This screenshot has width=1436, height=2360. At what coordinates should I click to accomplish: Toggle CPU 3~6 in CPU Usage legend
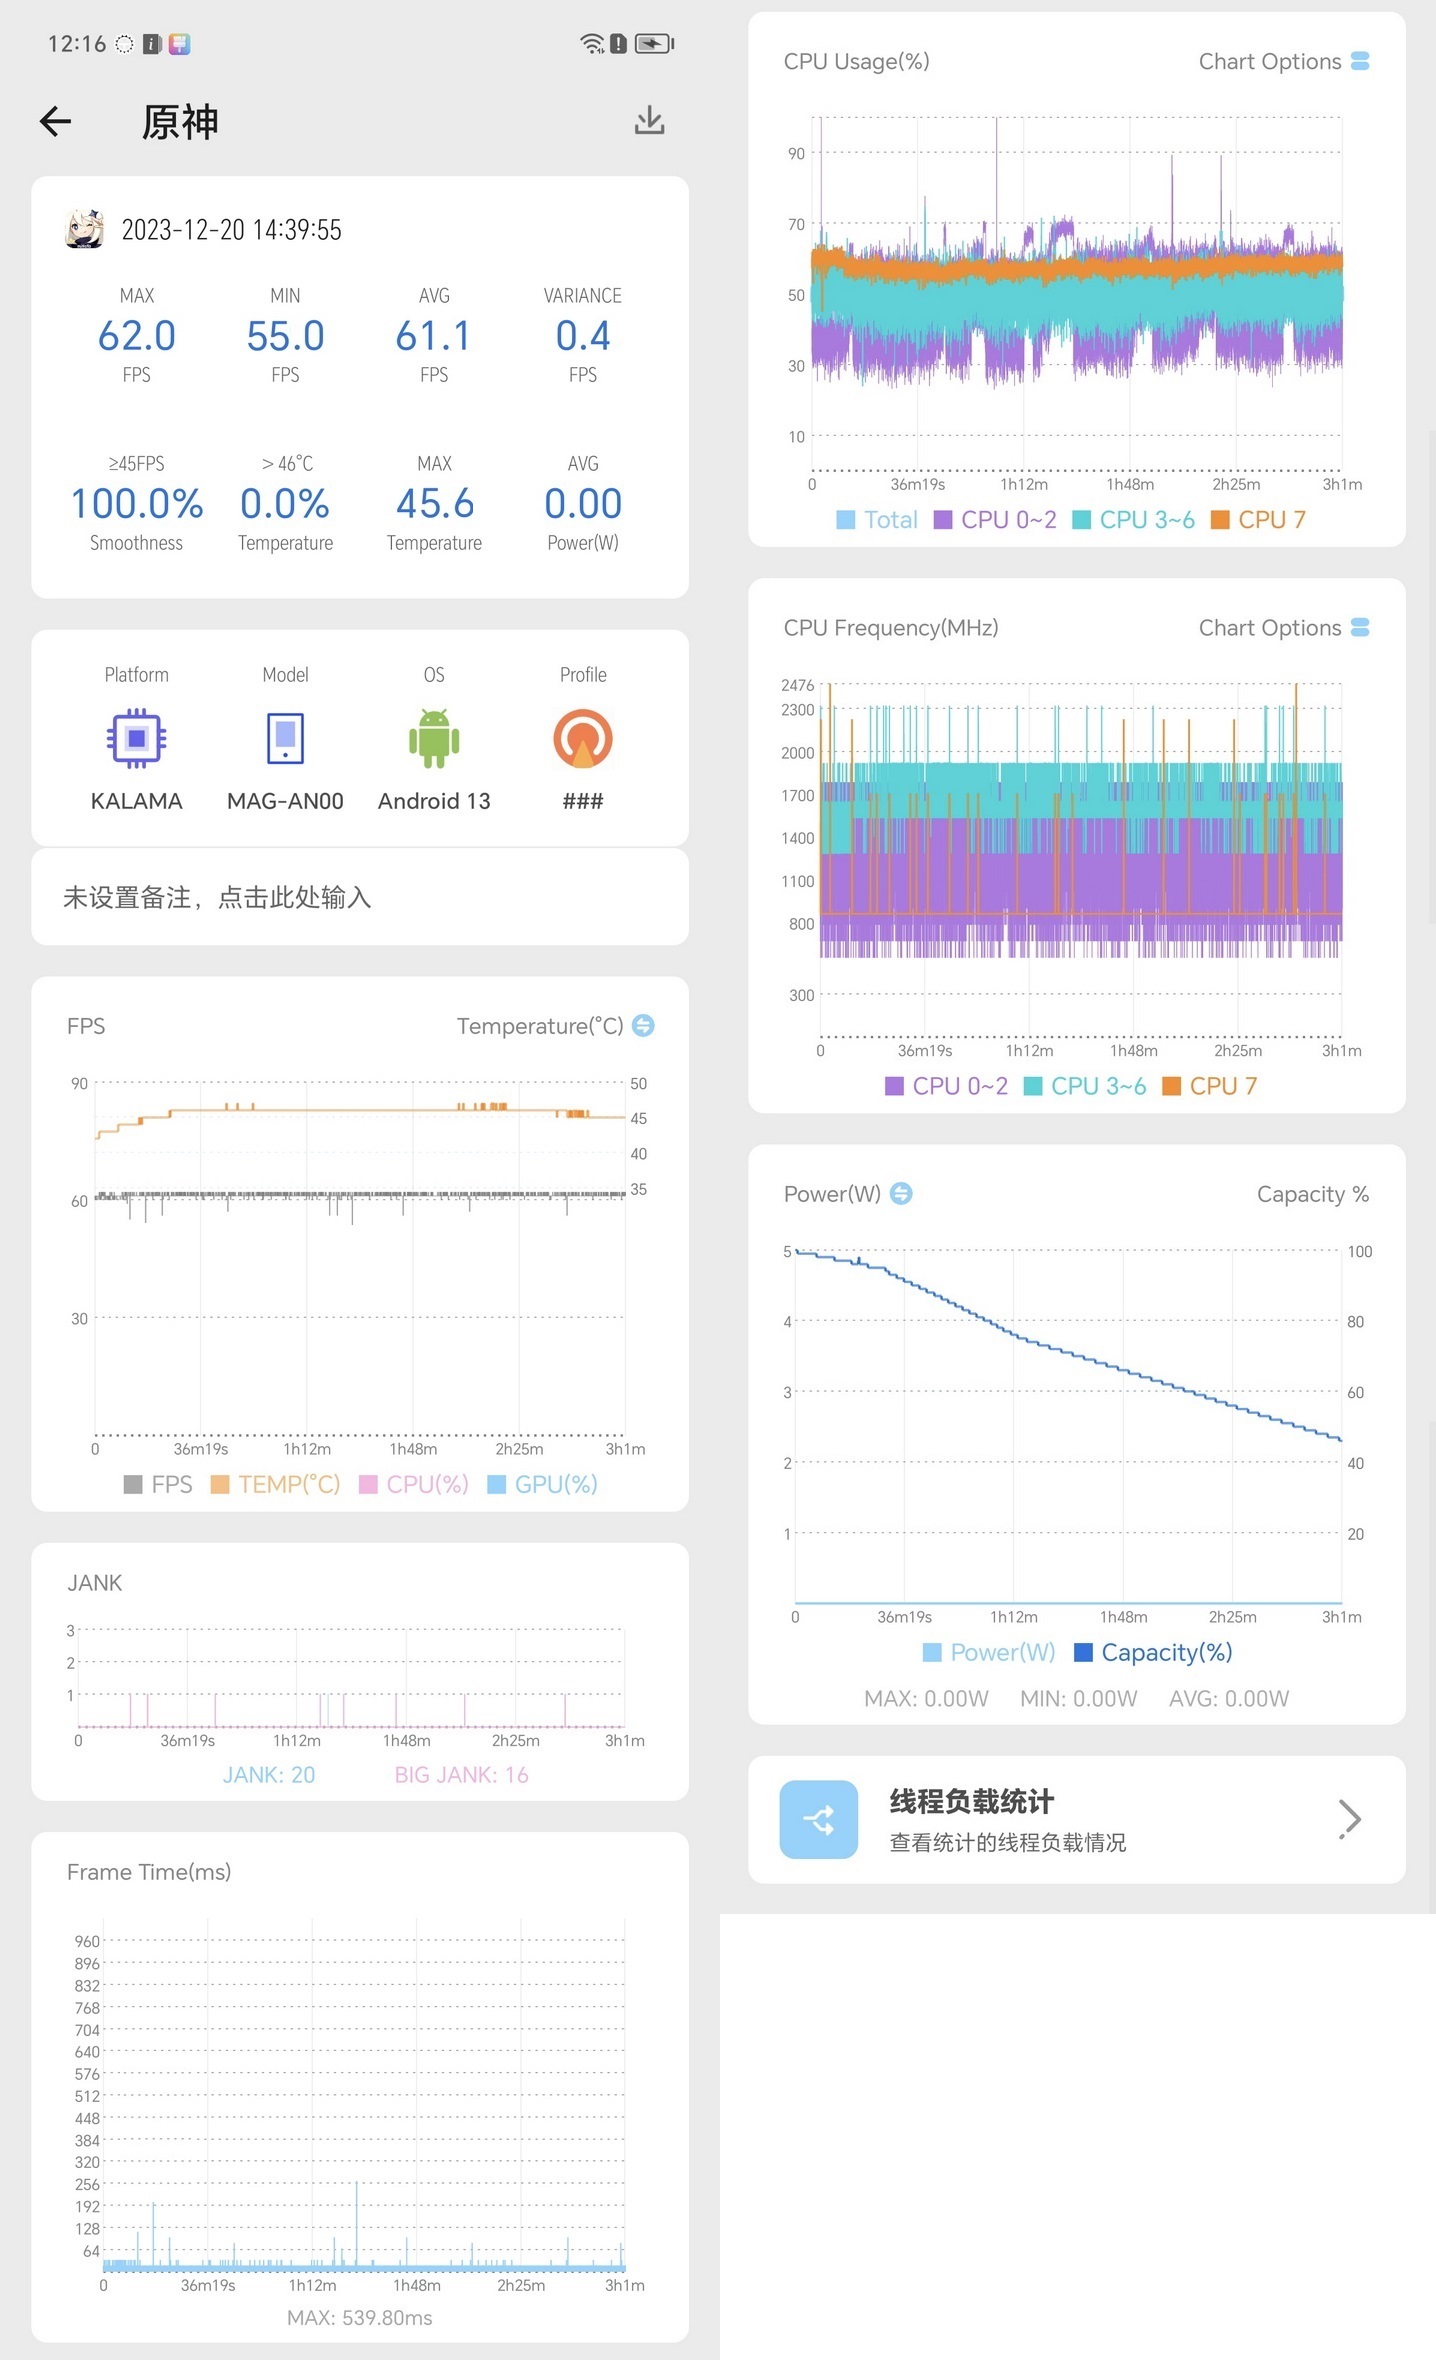1134,520
